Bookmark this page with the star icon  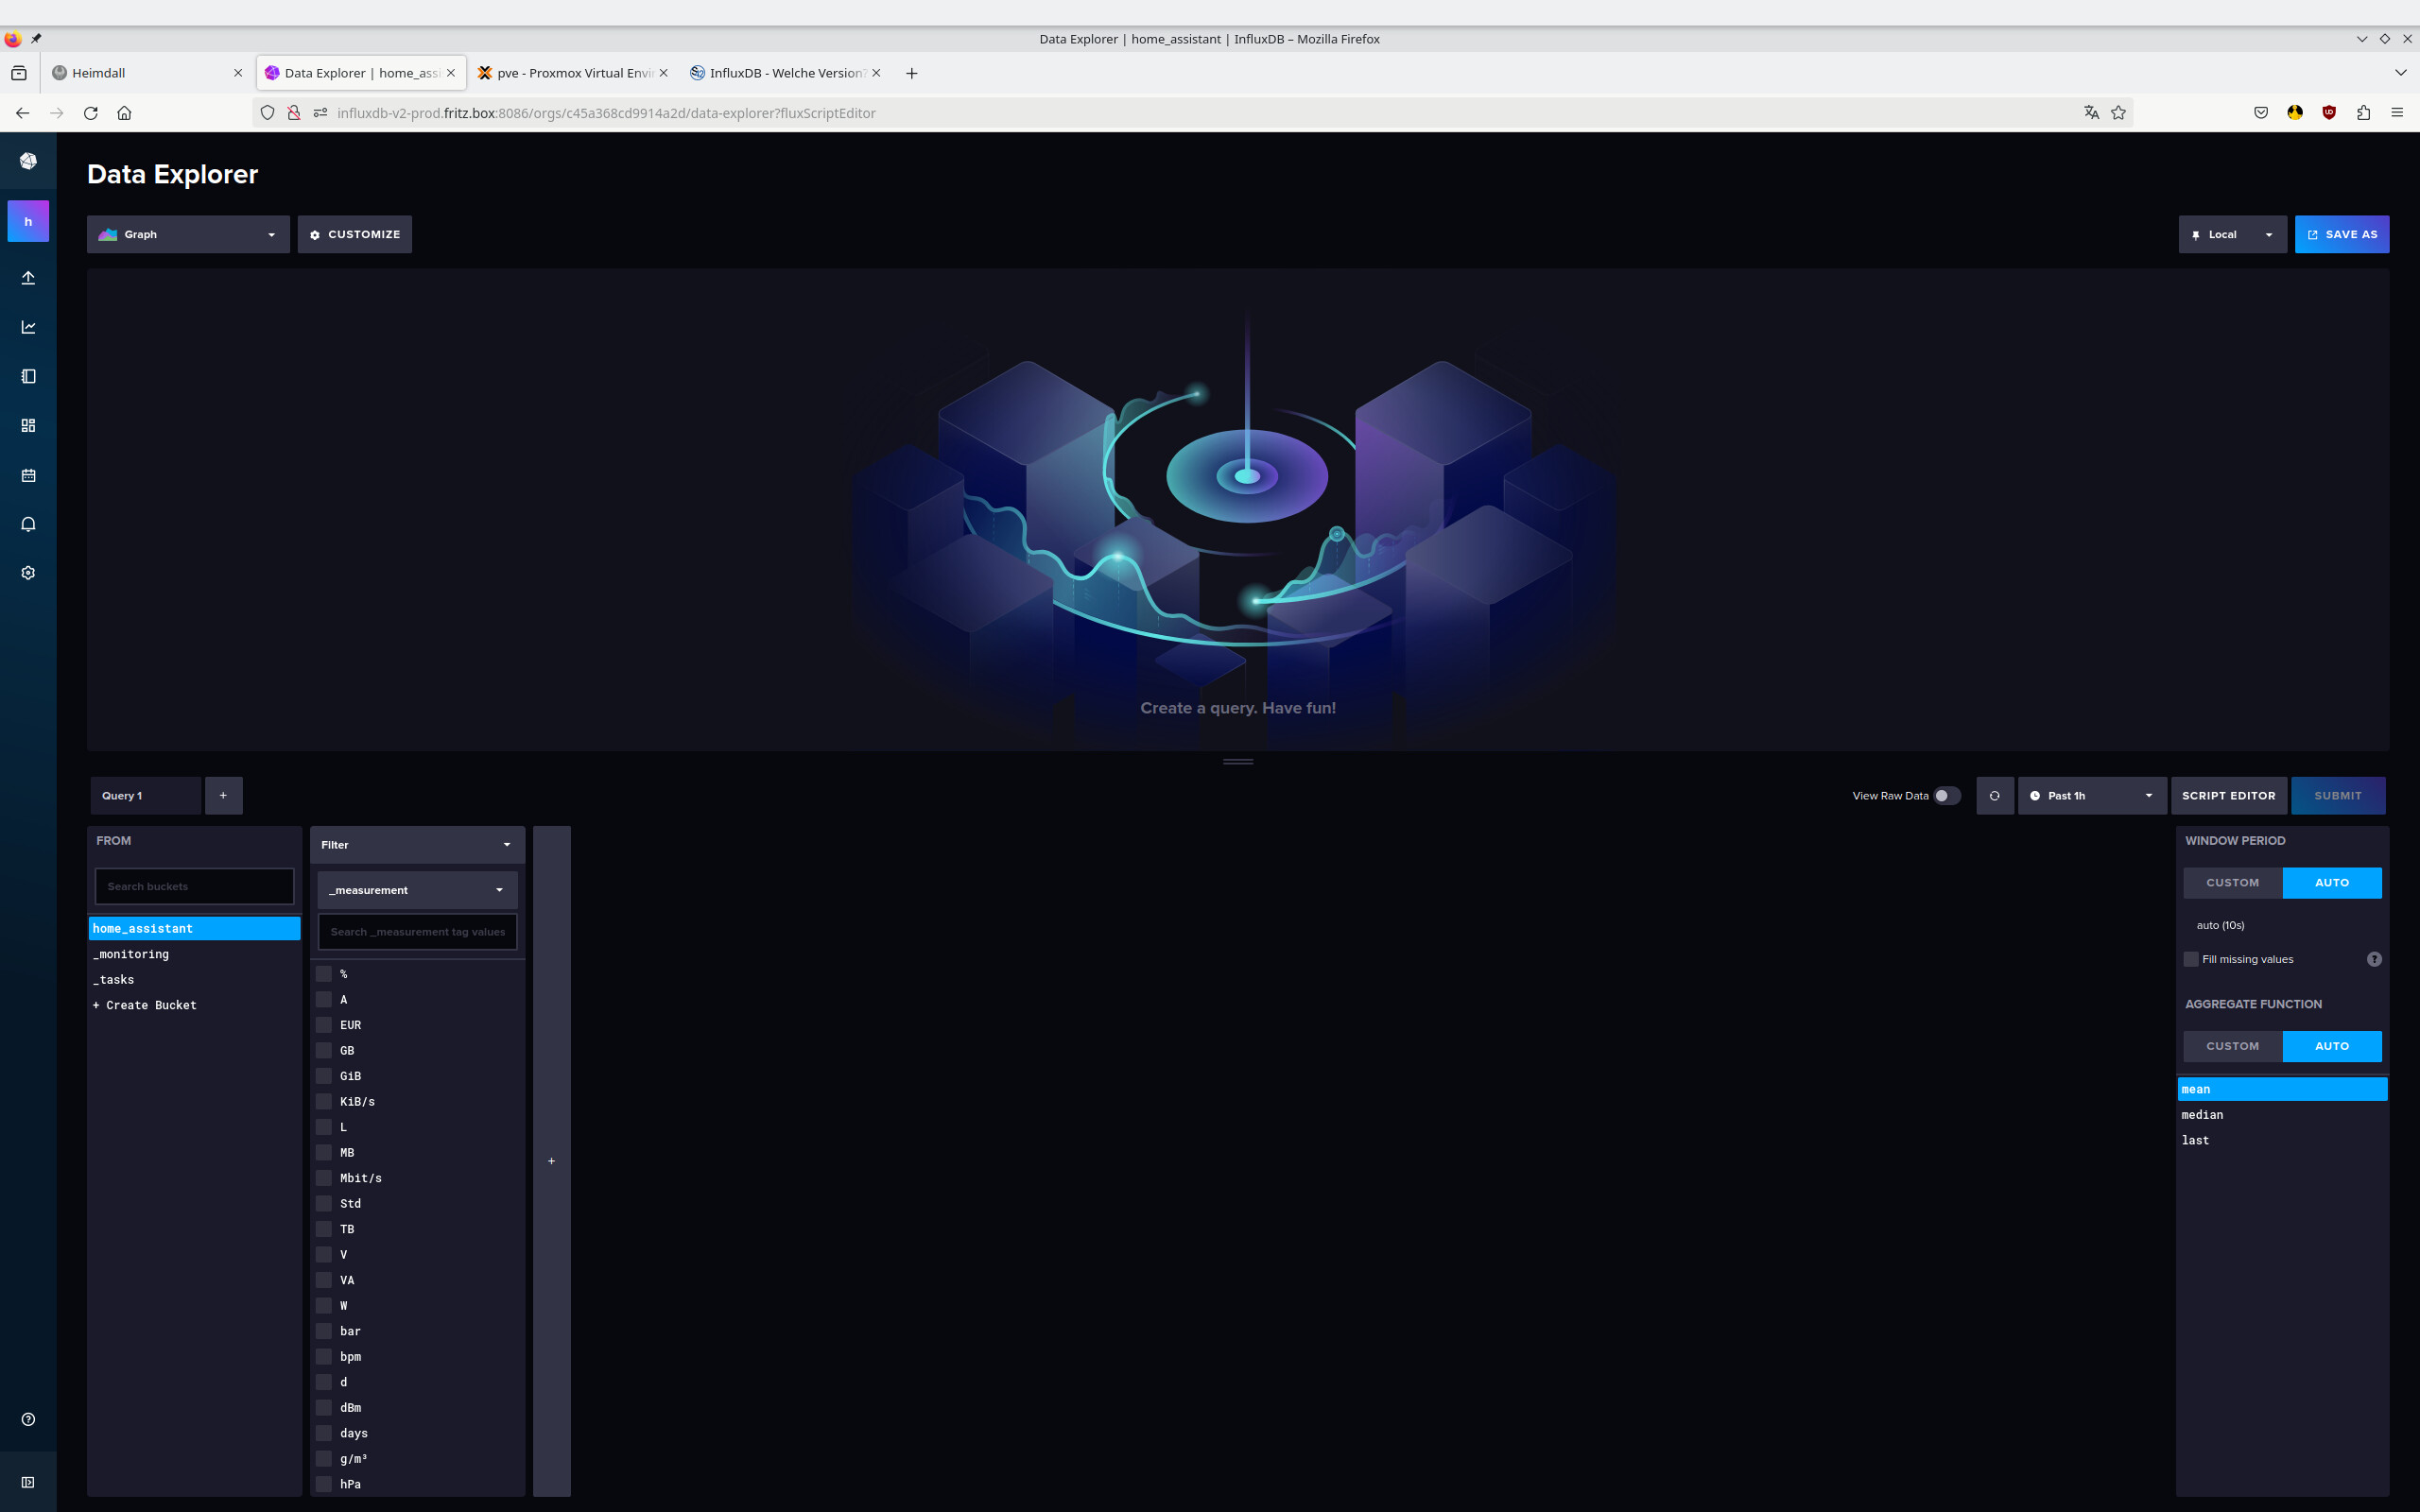2118,113
